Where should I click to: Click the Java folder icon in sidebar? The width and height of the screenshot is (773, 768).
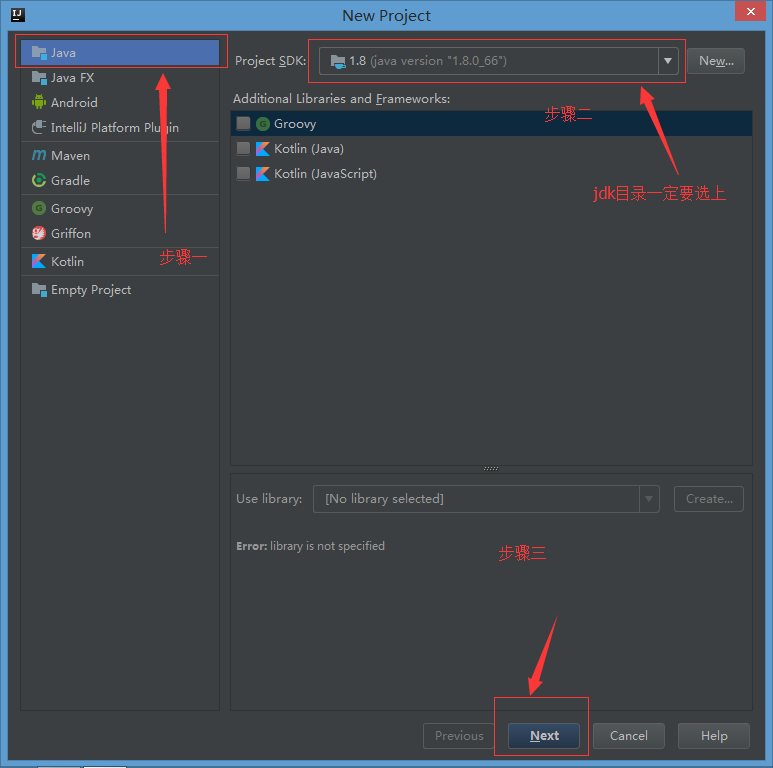click(39, 52)
